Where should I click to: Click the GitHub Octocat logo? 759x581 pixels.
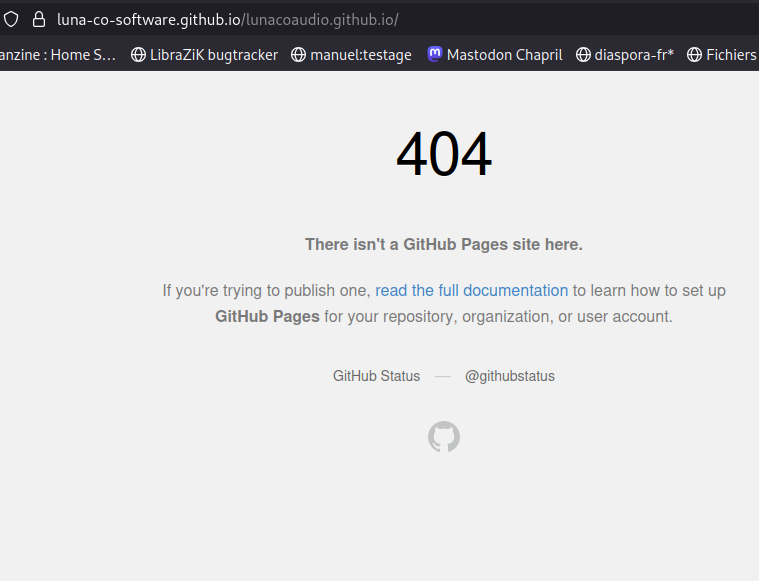tap(443, 437)
